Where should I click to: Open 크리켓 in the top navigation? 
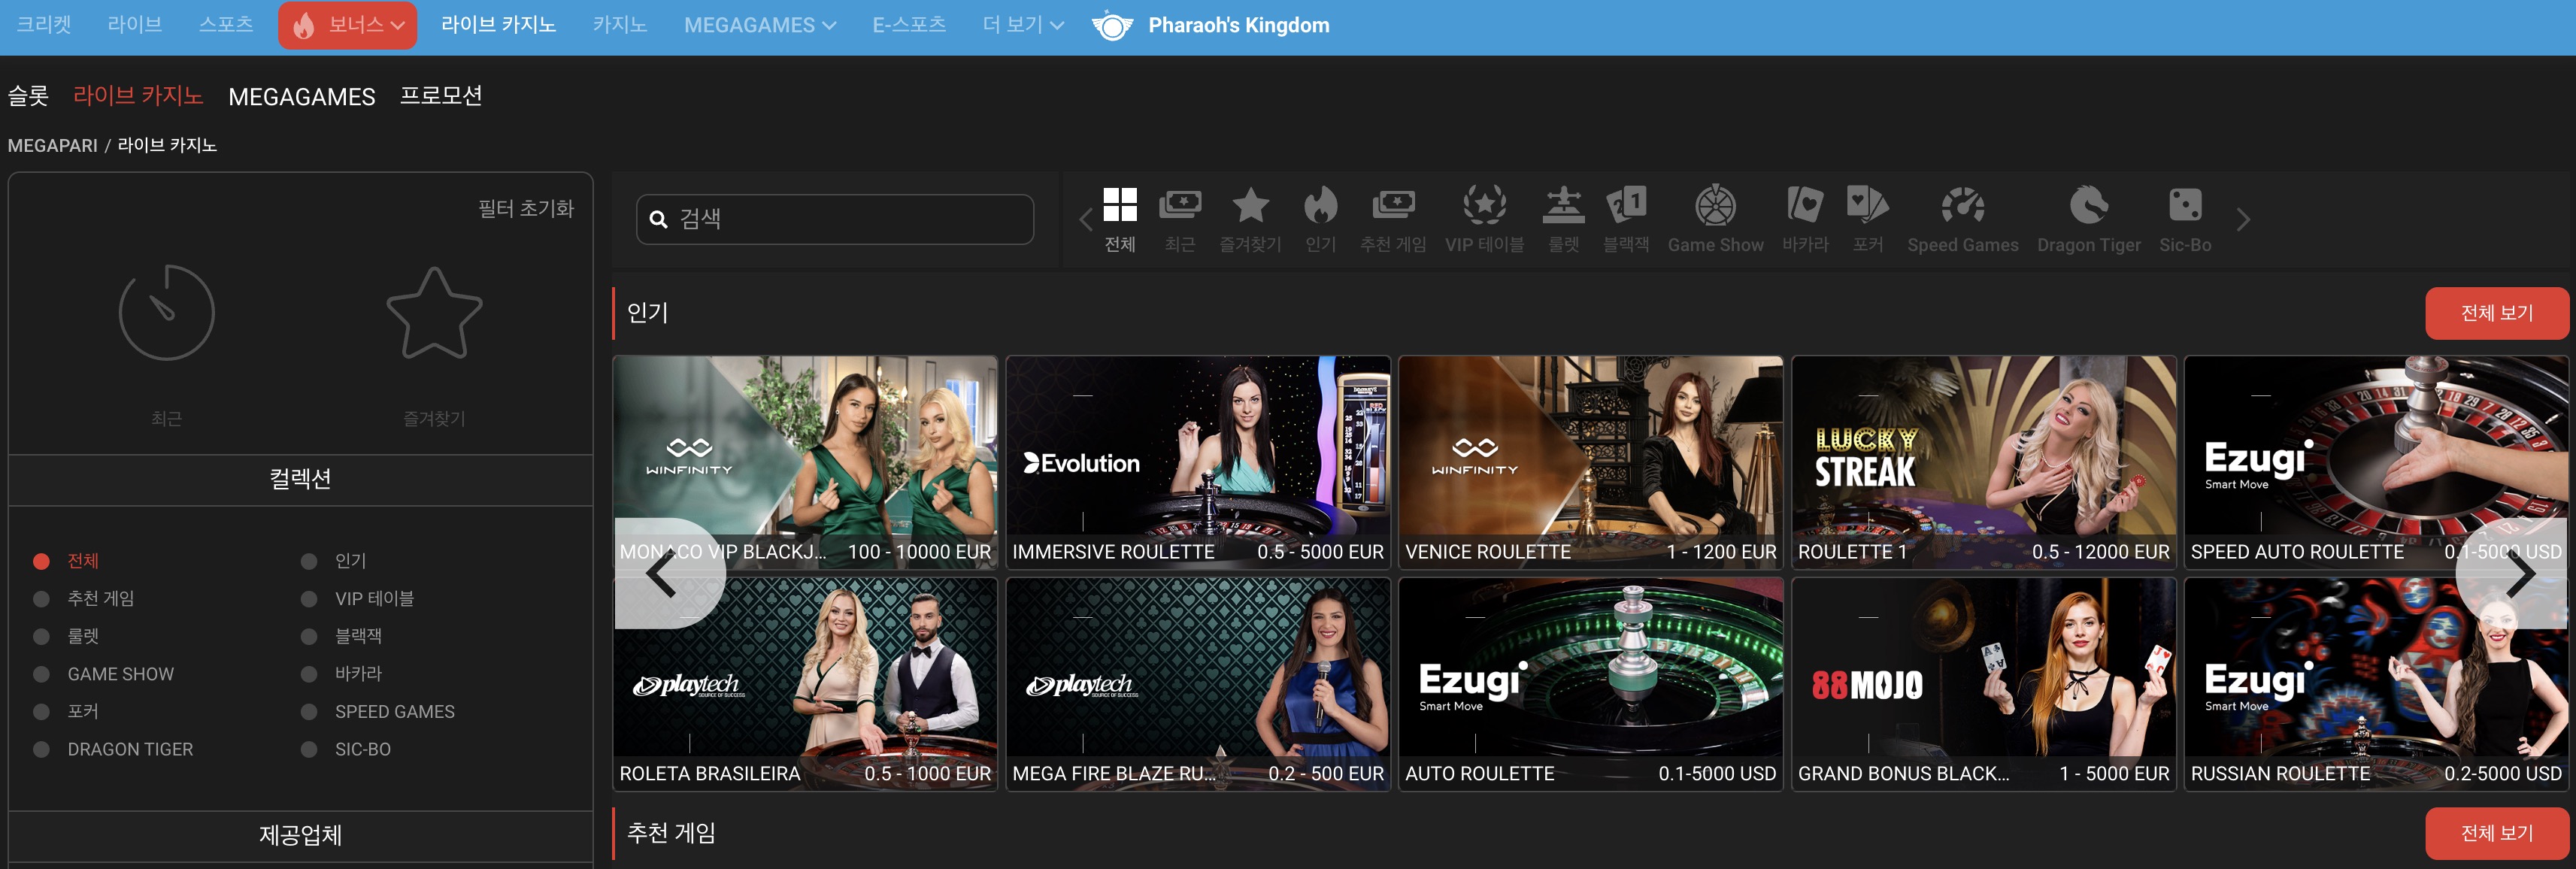pos(44,25)
